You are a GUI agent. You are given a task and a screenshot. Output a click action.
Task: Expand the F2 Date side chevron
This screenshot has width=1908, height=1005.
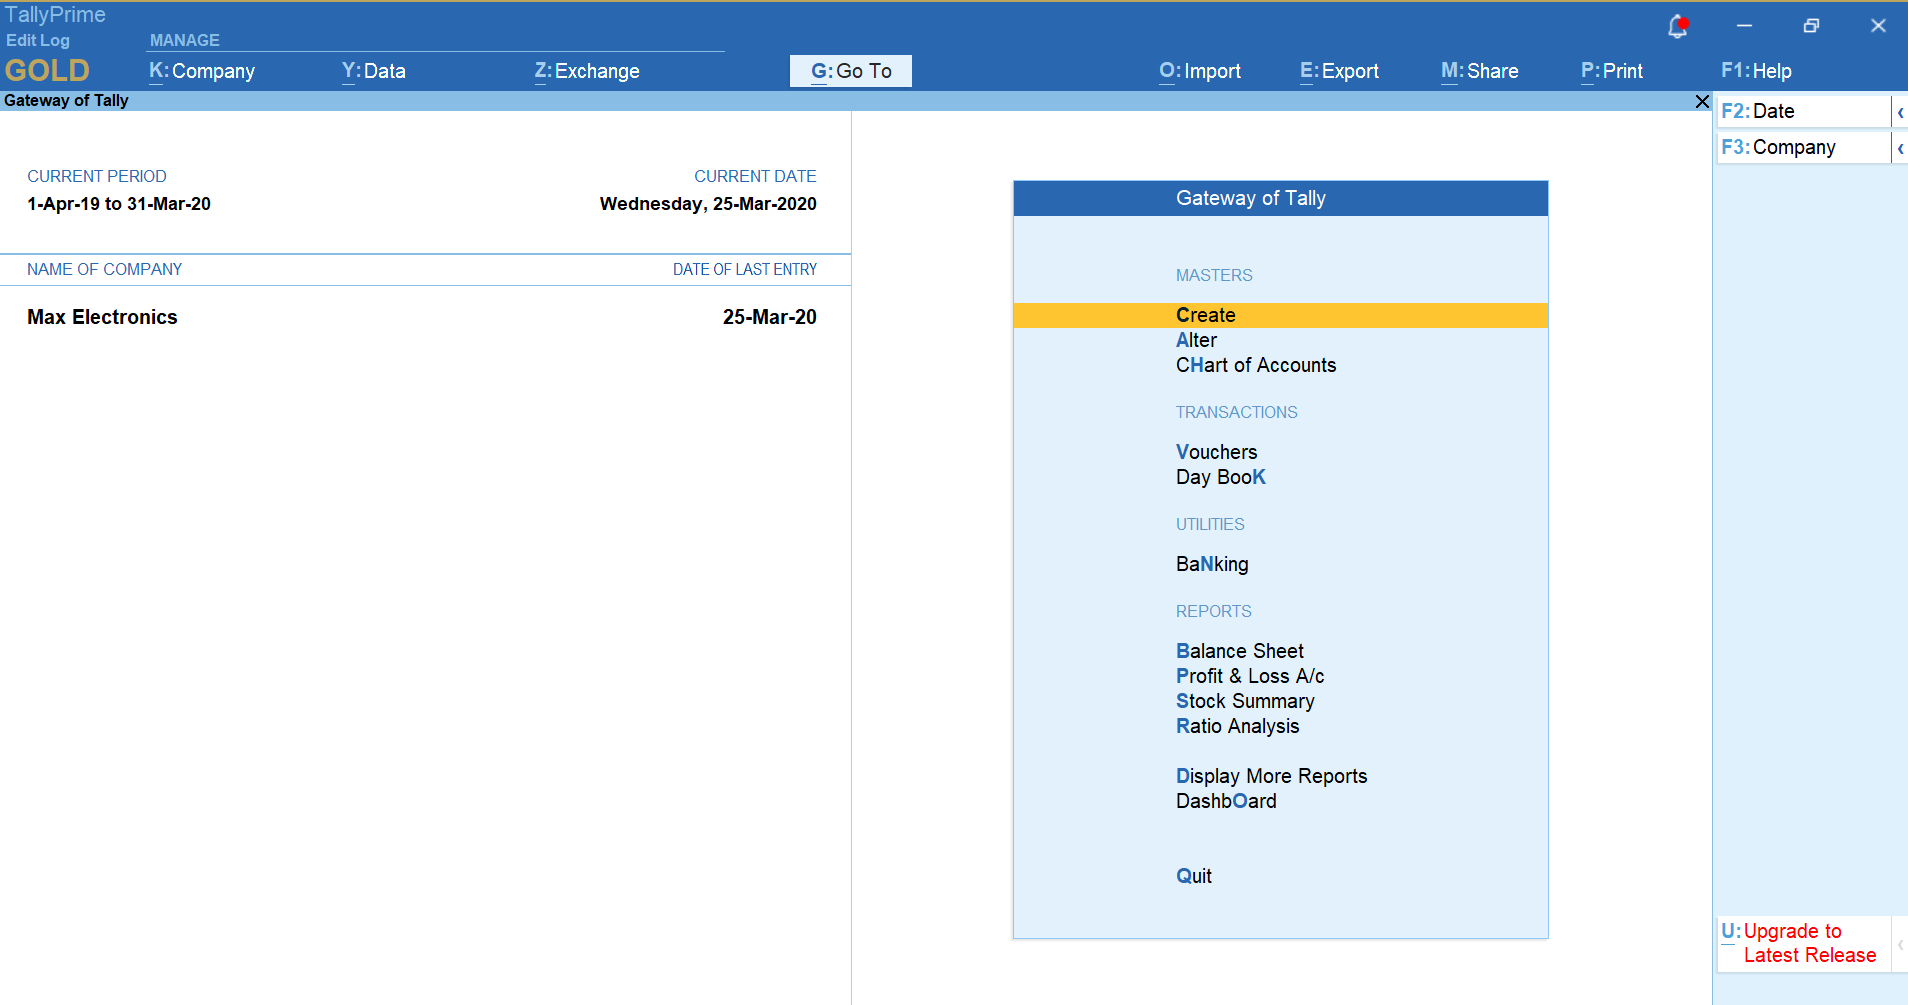tap(1900, 112)
